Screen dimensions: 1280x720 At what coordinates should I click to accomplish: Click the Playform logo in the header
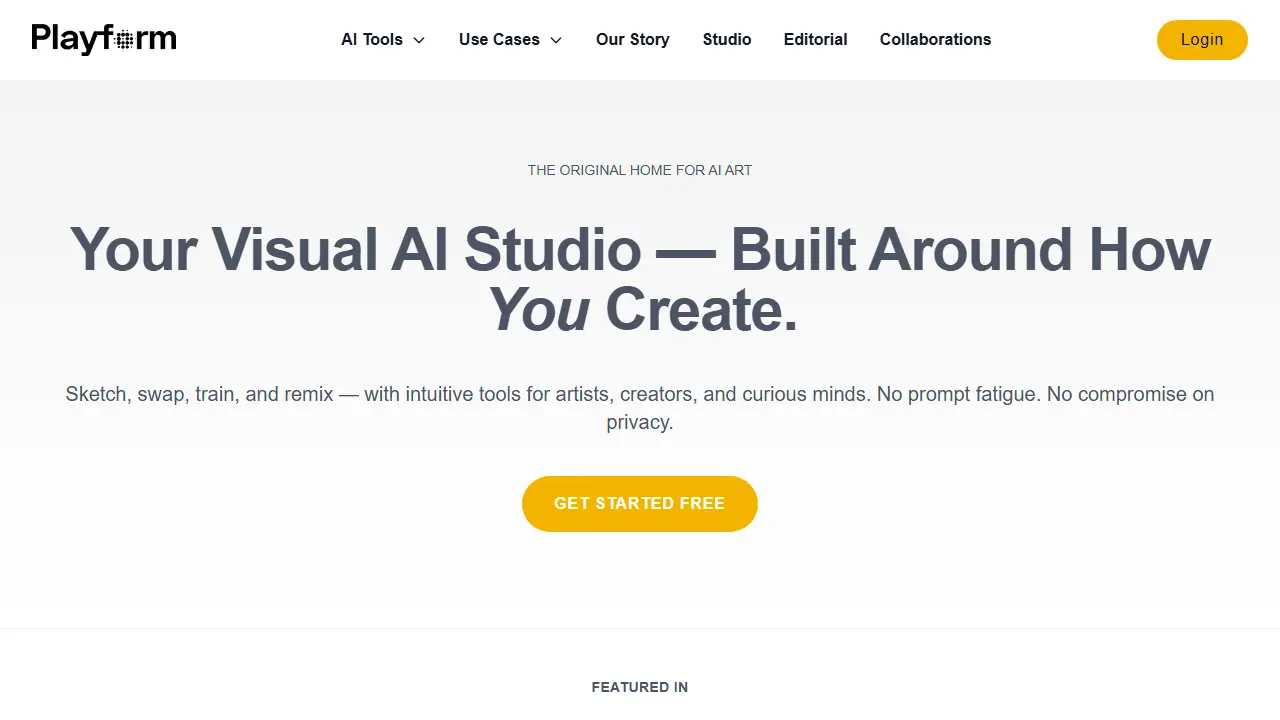tap(104, 39)
